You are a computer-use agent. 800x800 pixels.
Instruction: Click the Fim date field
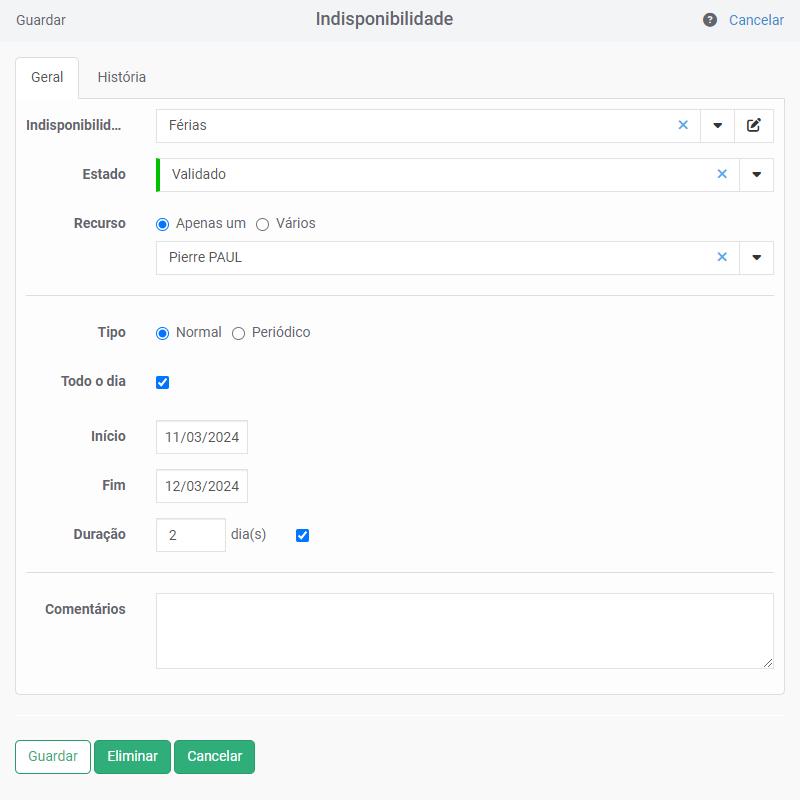pos(202,486)
